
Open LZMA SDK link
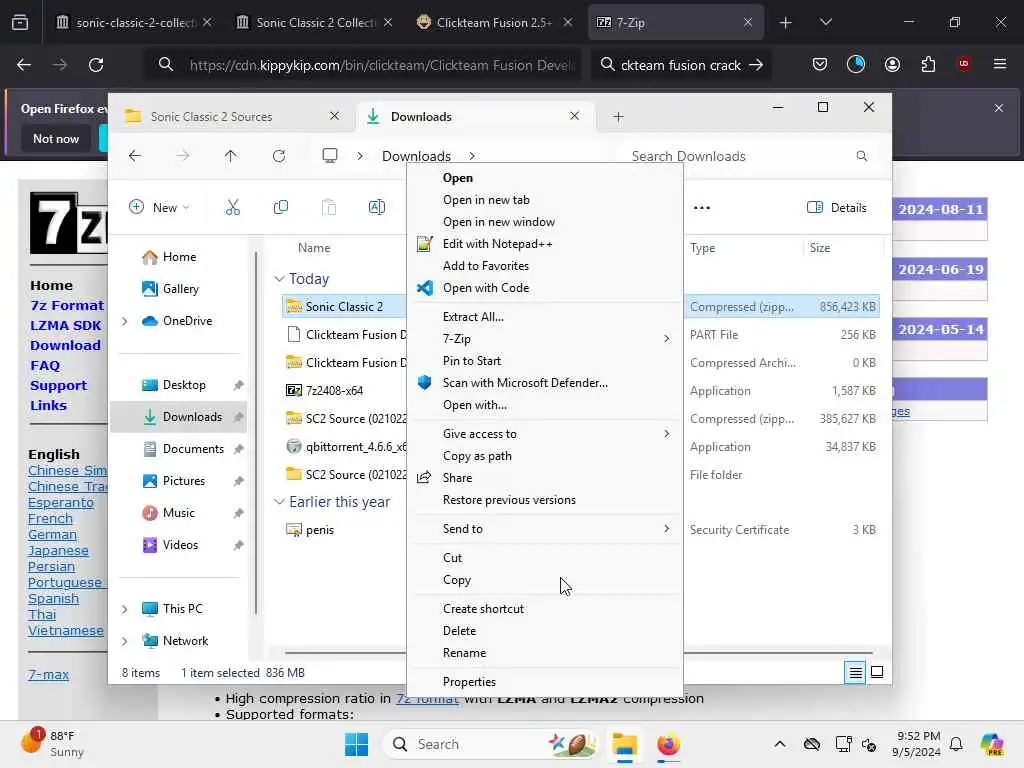point(65,325)
